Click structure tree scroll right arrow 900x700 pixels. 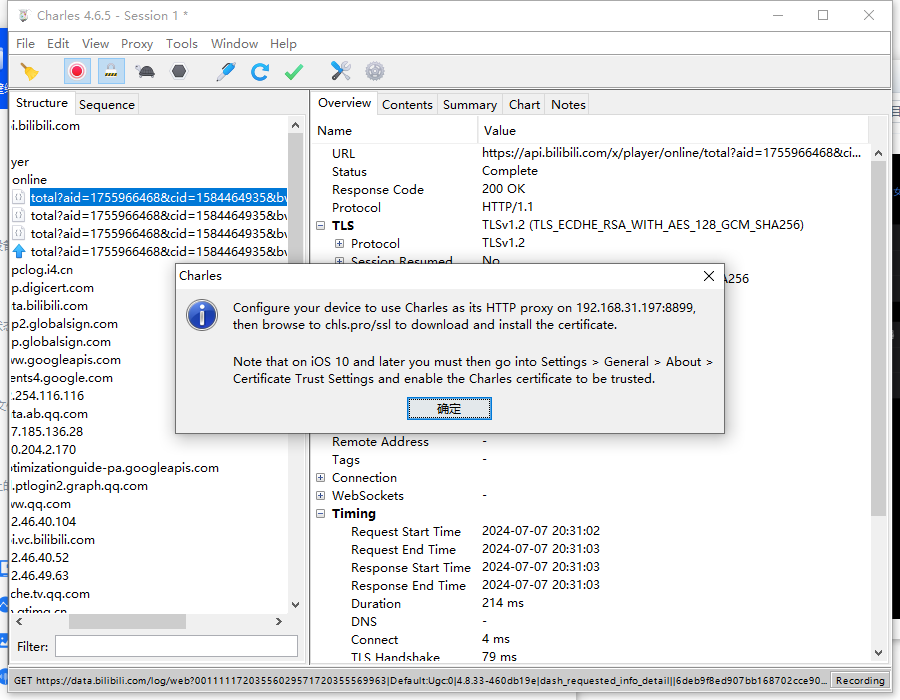(279, 621)
